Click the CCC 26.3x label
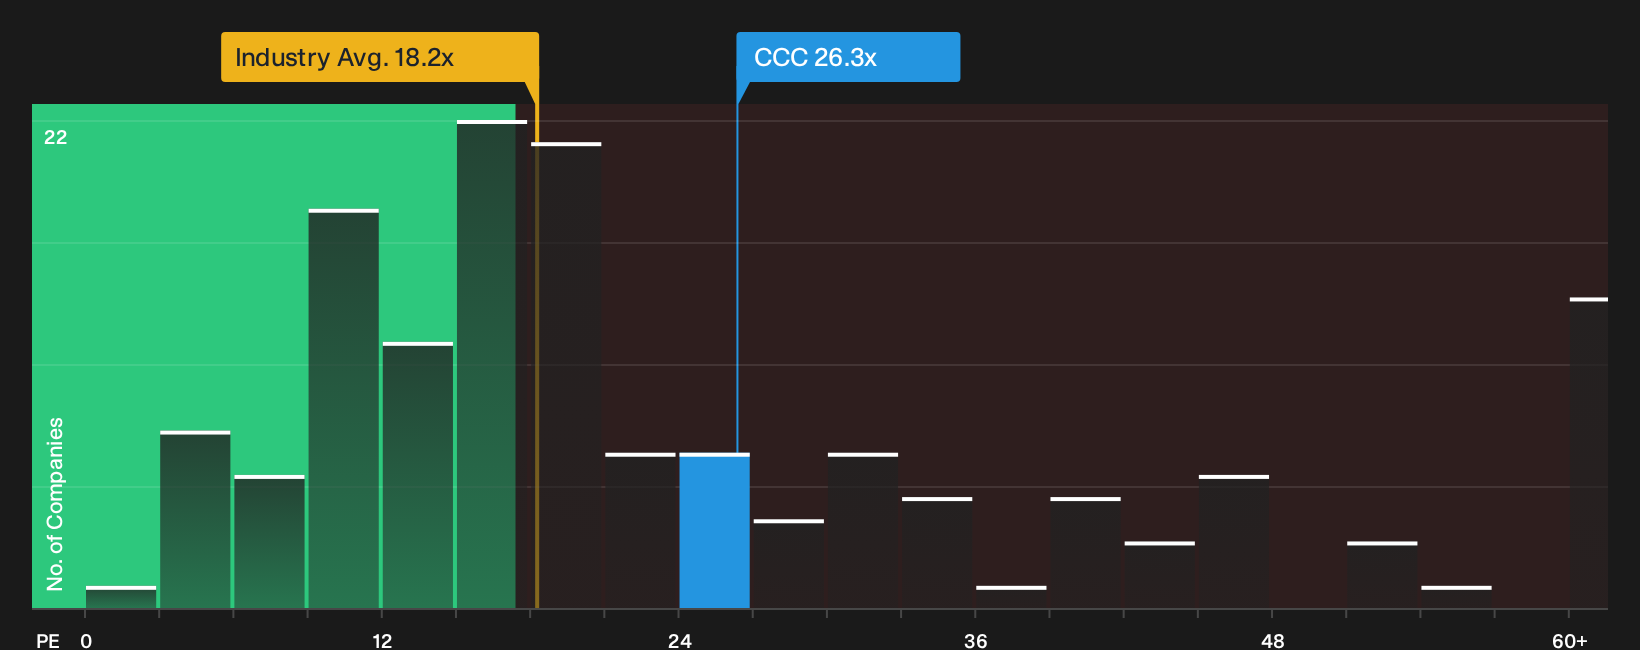This screenshot has height=650, width=1640. tap(848, 57)
